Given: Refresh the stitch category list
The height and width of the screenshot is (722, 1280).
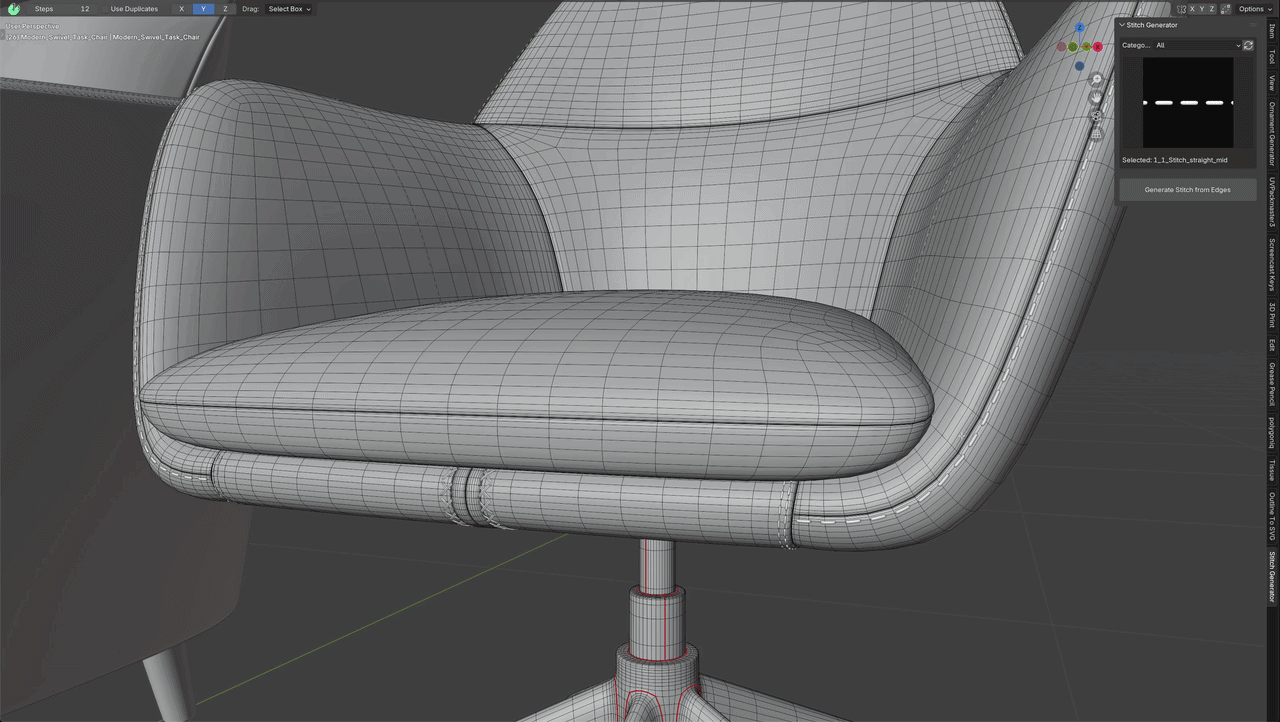Looking at the screenshot, I should 1248,45.
